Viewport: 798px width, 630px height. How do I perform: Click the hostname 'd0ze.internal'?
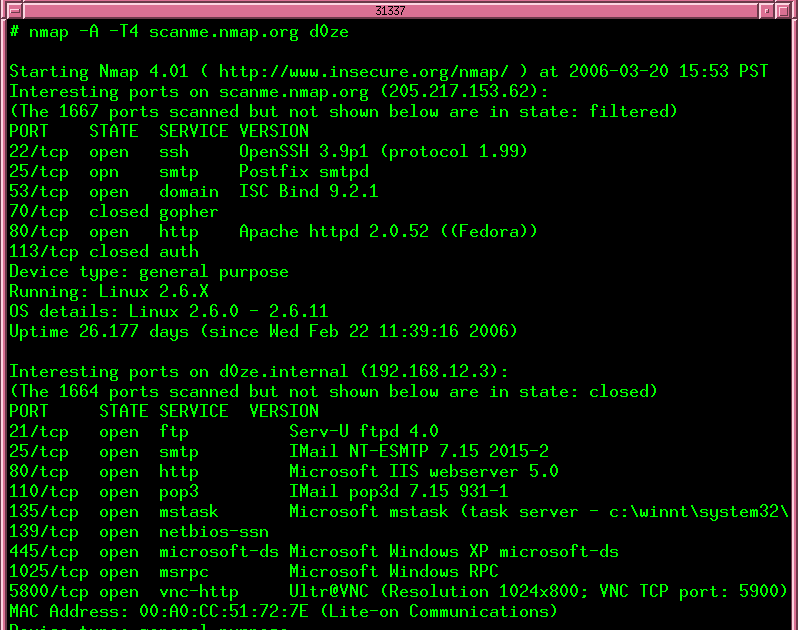[x=284, y=371]
